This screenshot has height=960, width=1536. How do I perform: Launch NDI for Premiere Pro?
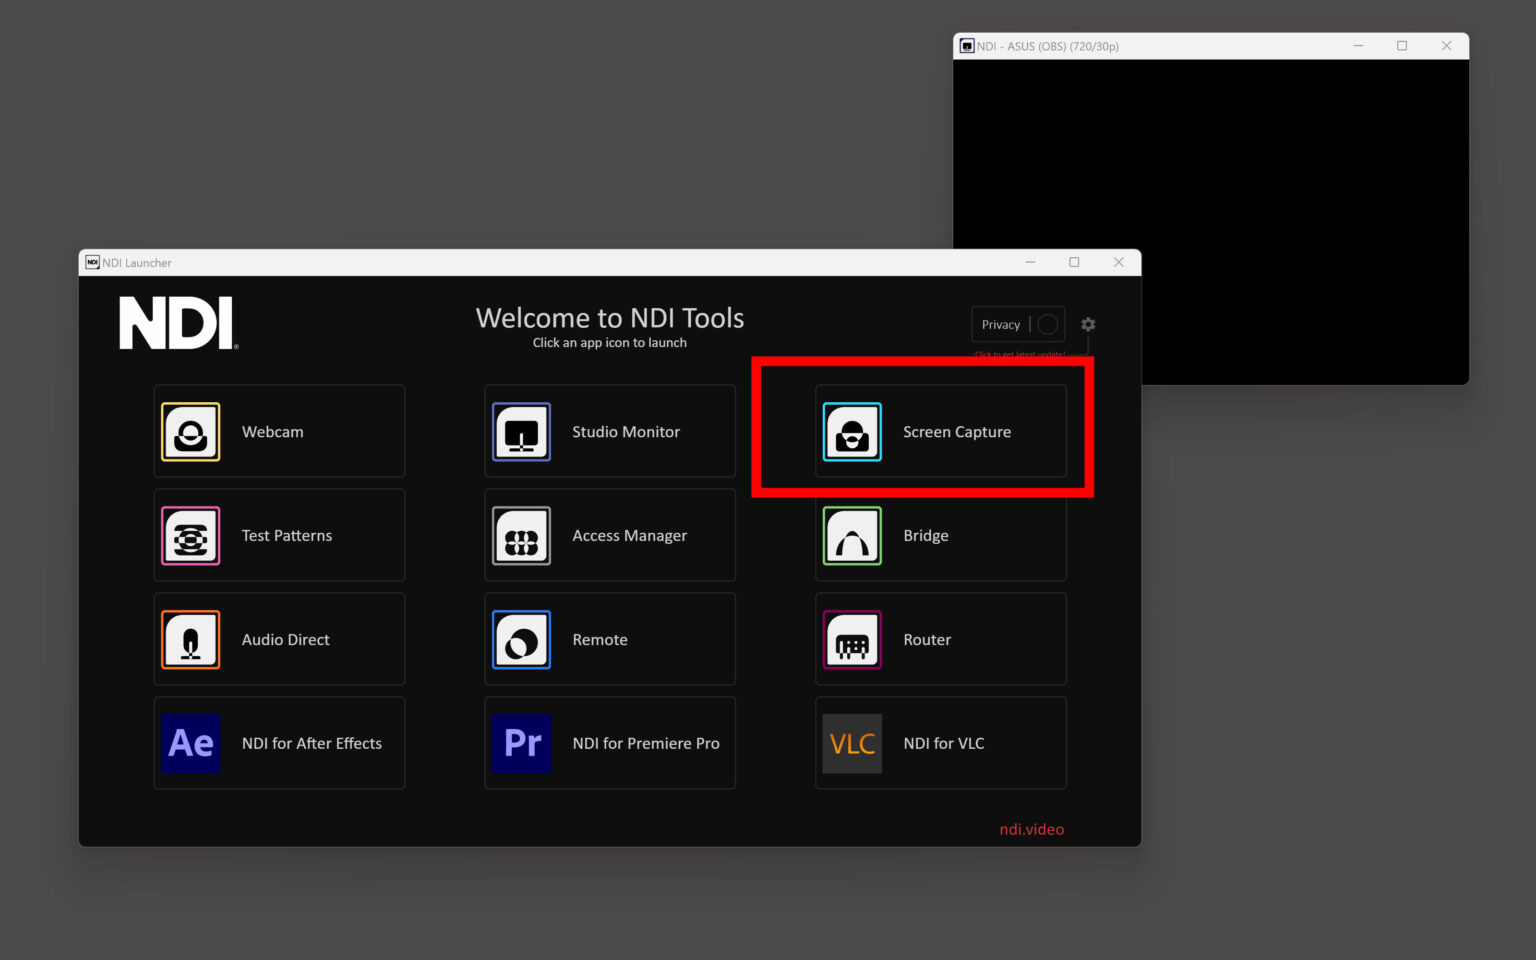click(609, 743)
